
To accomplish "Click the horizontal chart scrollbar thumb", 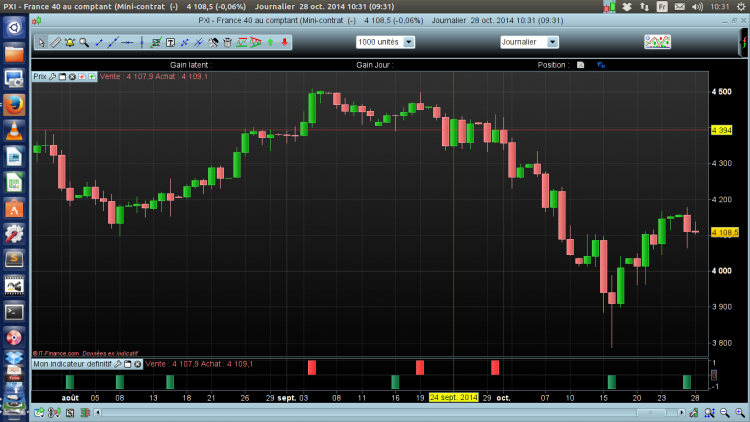I will (x=651, y=412).
